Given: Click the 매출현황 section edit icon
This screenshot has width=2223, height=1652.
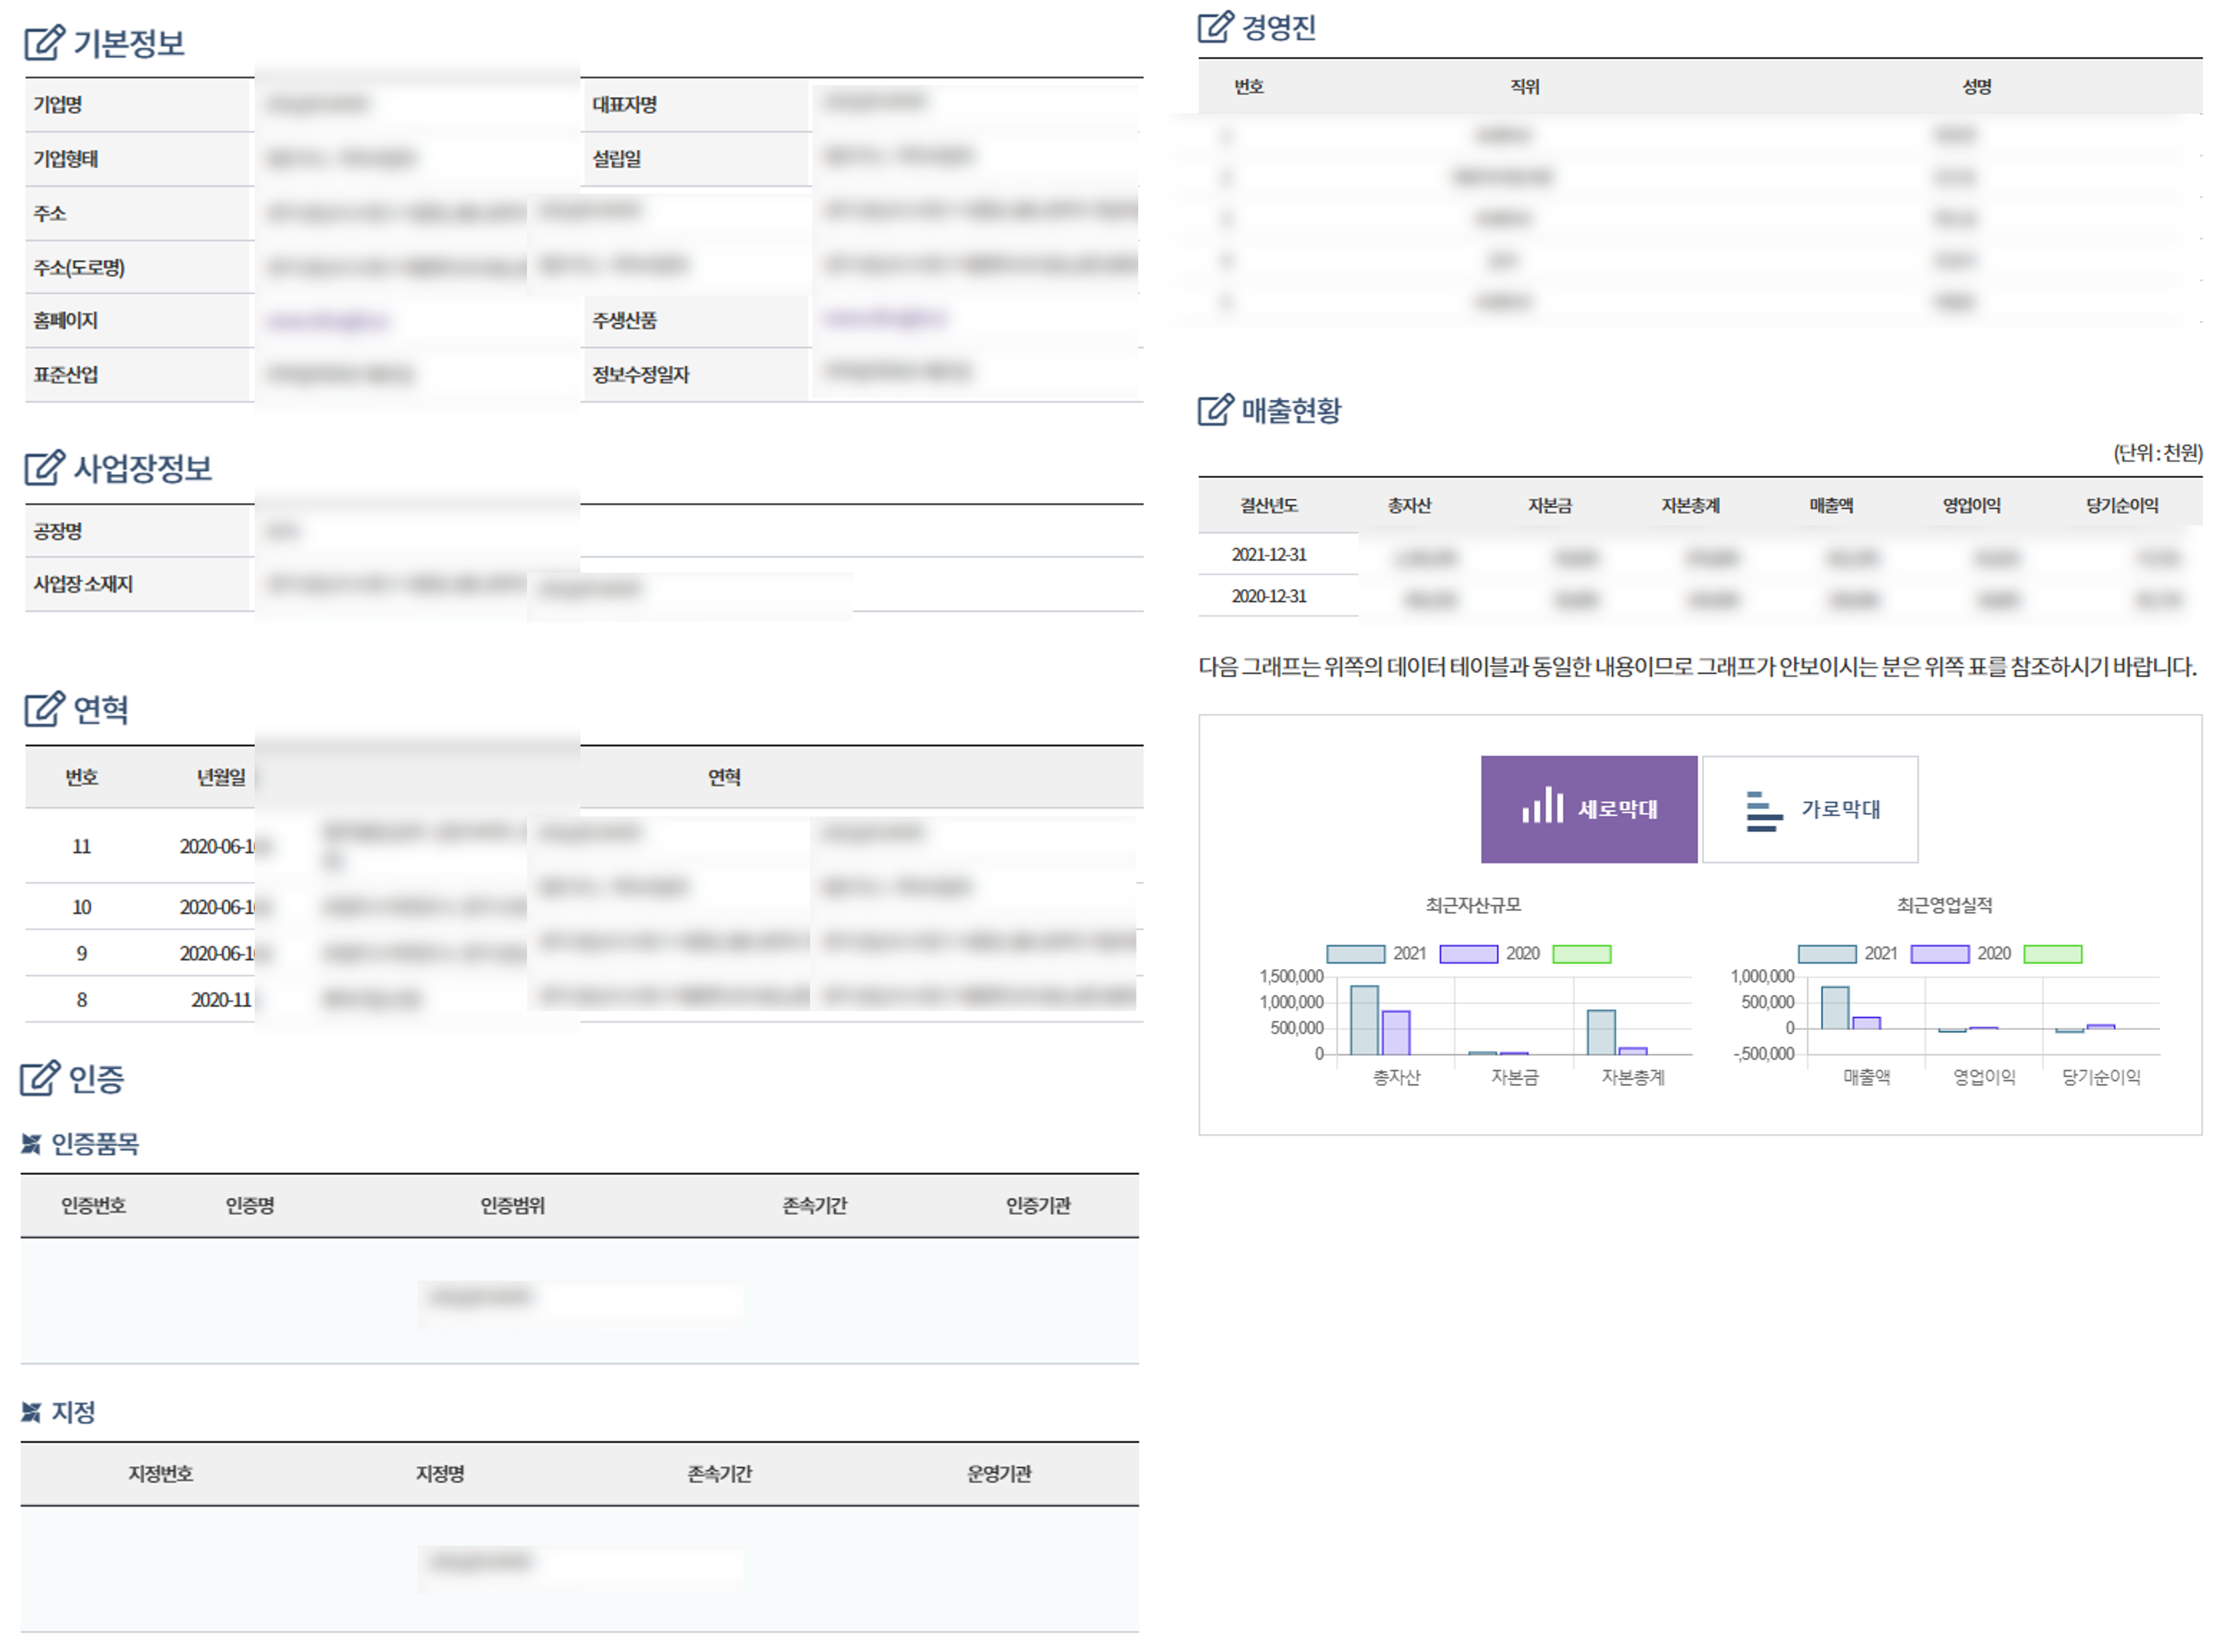Looking at the screenshot, I should (x=1215, y=409).
